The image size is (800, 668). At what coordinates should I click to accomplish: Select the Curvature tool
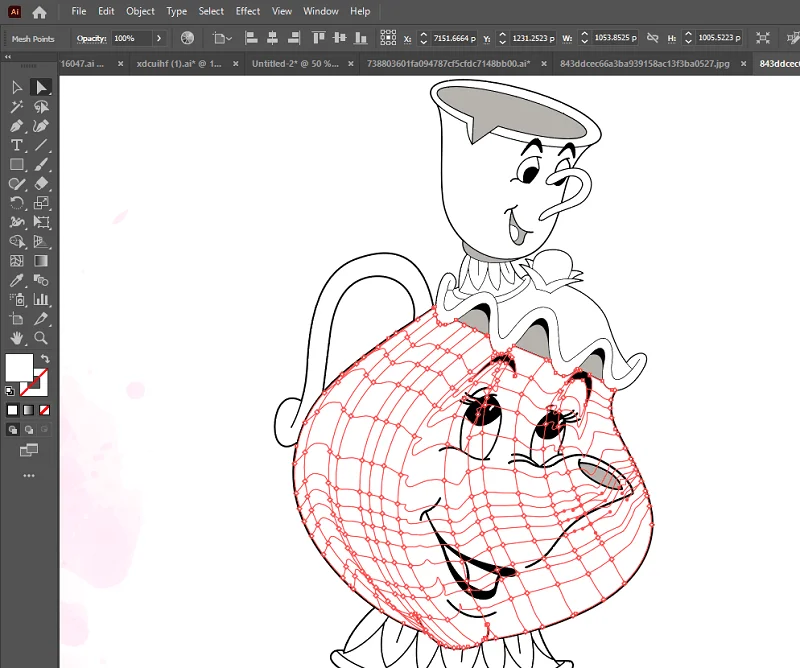pos(41,126)
